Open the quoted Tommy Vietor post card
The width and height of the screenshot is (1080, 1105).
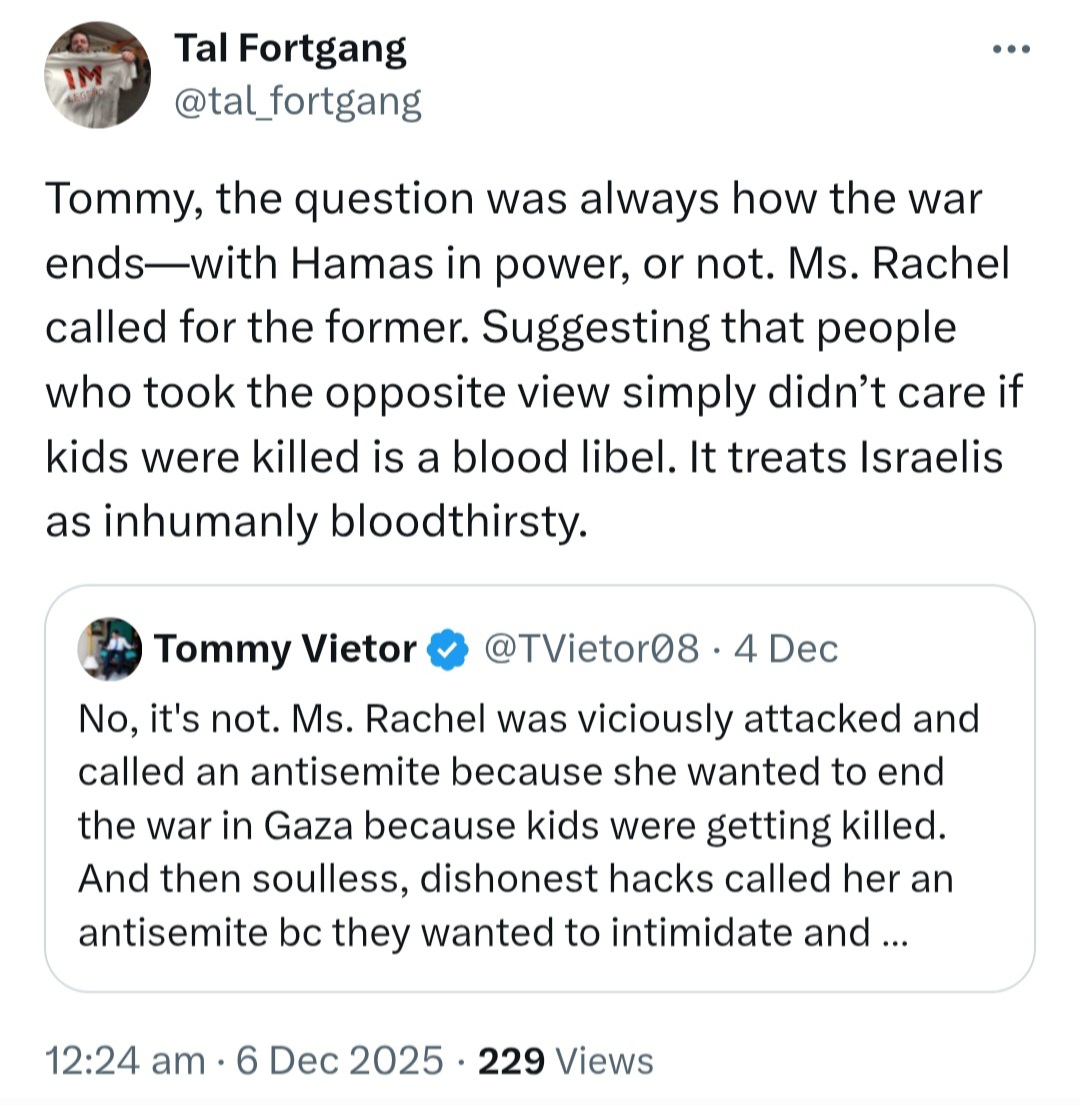[x=540, y=788]
